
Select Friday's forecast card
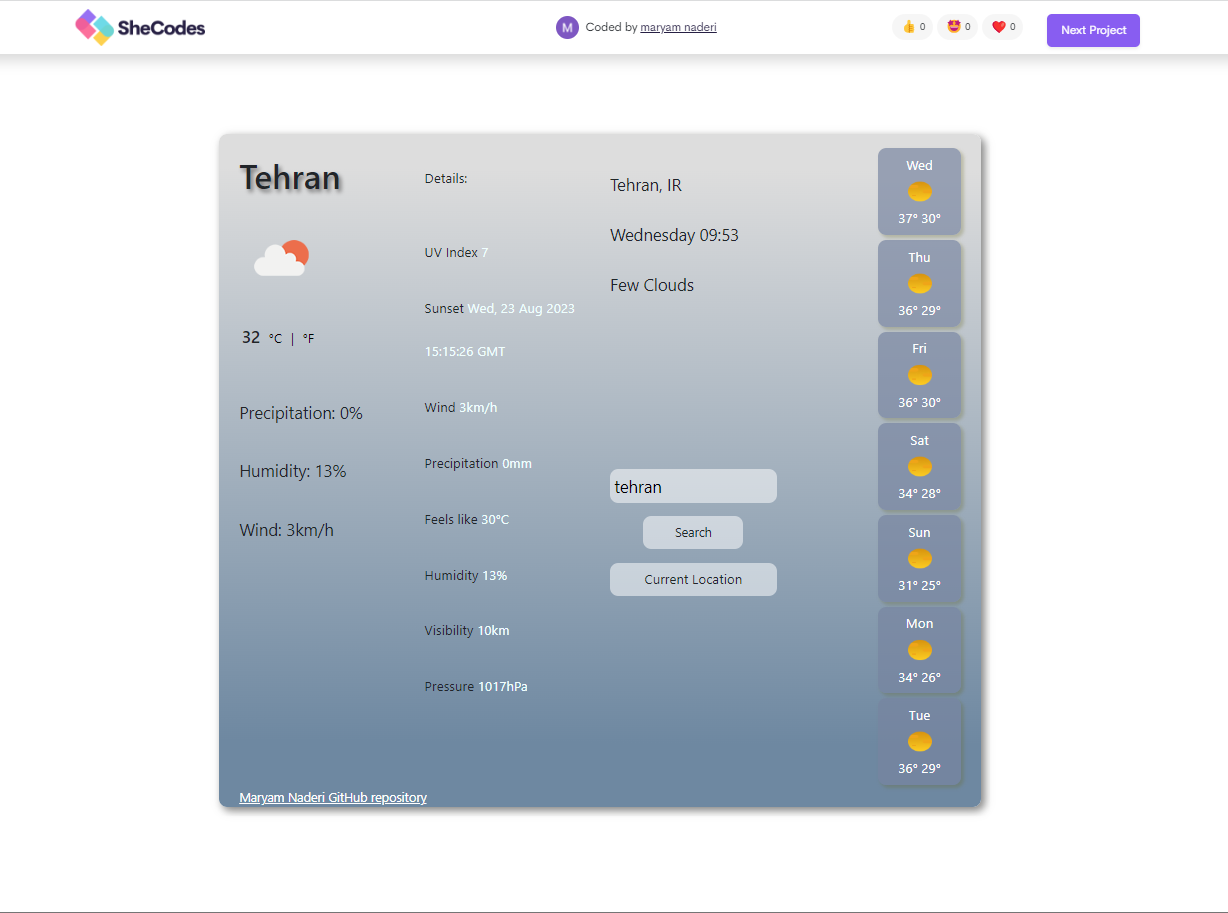pos(919,375)
